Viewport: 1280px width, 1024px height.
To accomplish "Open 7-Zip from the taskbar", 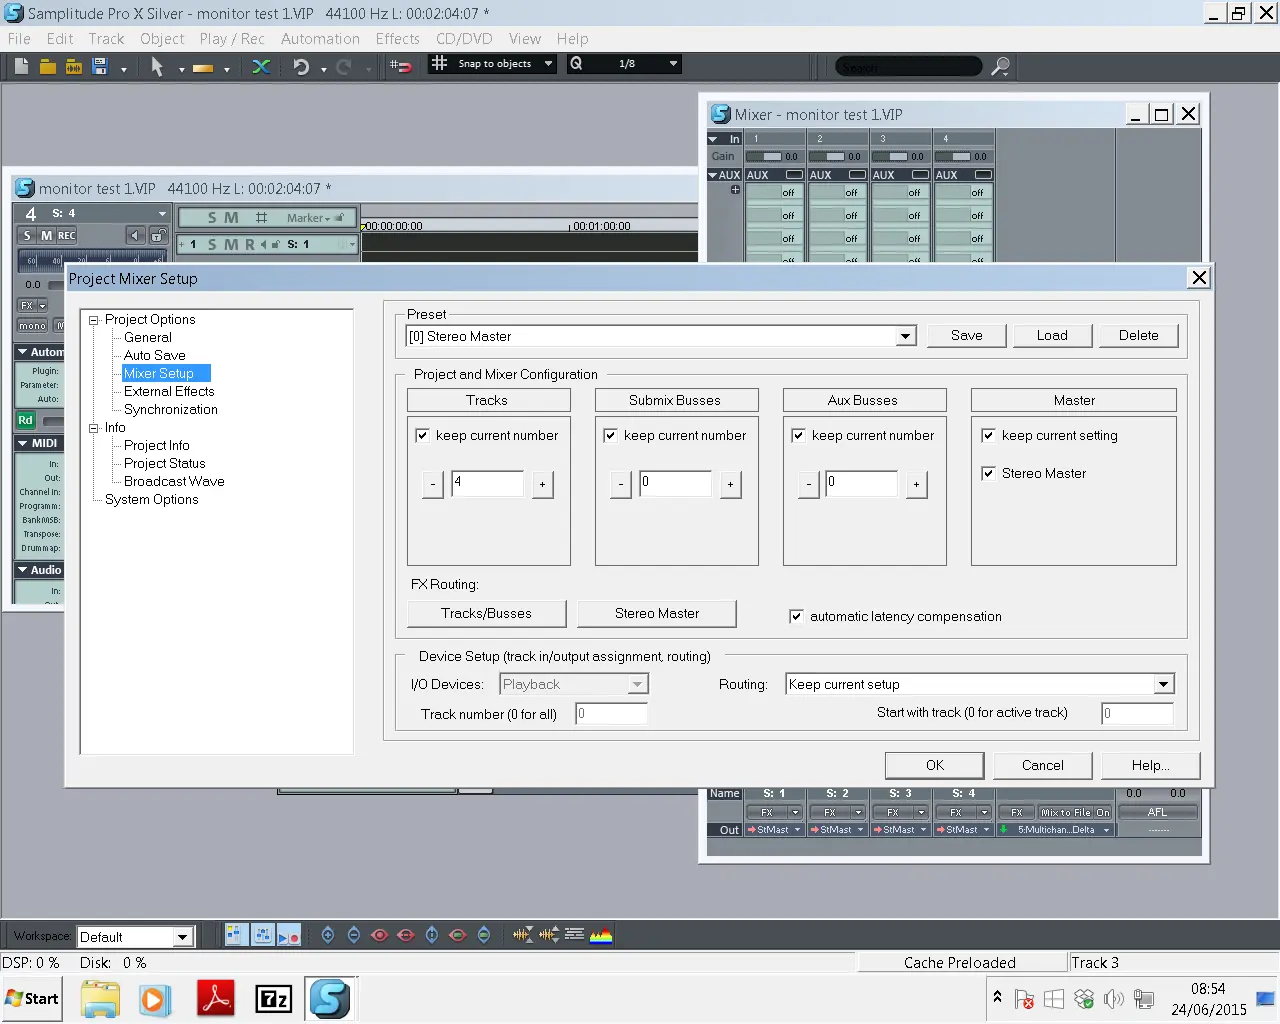I will 274,999.
